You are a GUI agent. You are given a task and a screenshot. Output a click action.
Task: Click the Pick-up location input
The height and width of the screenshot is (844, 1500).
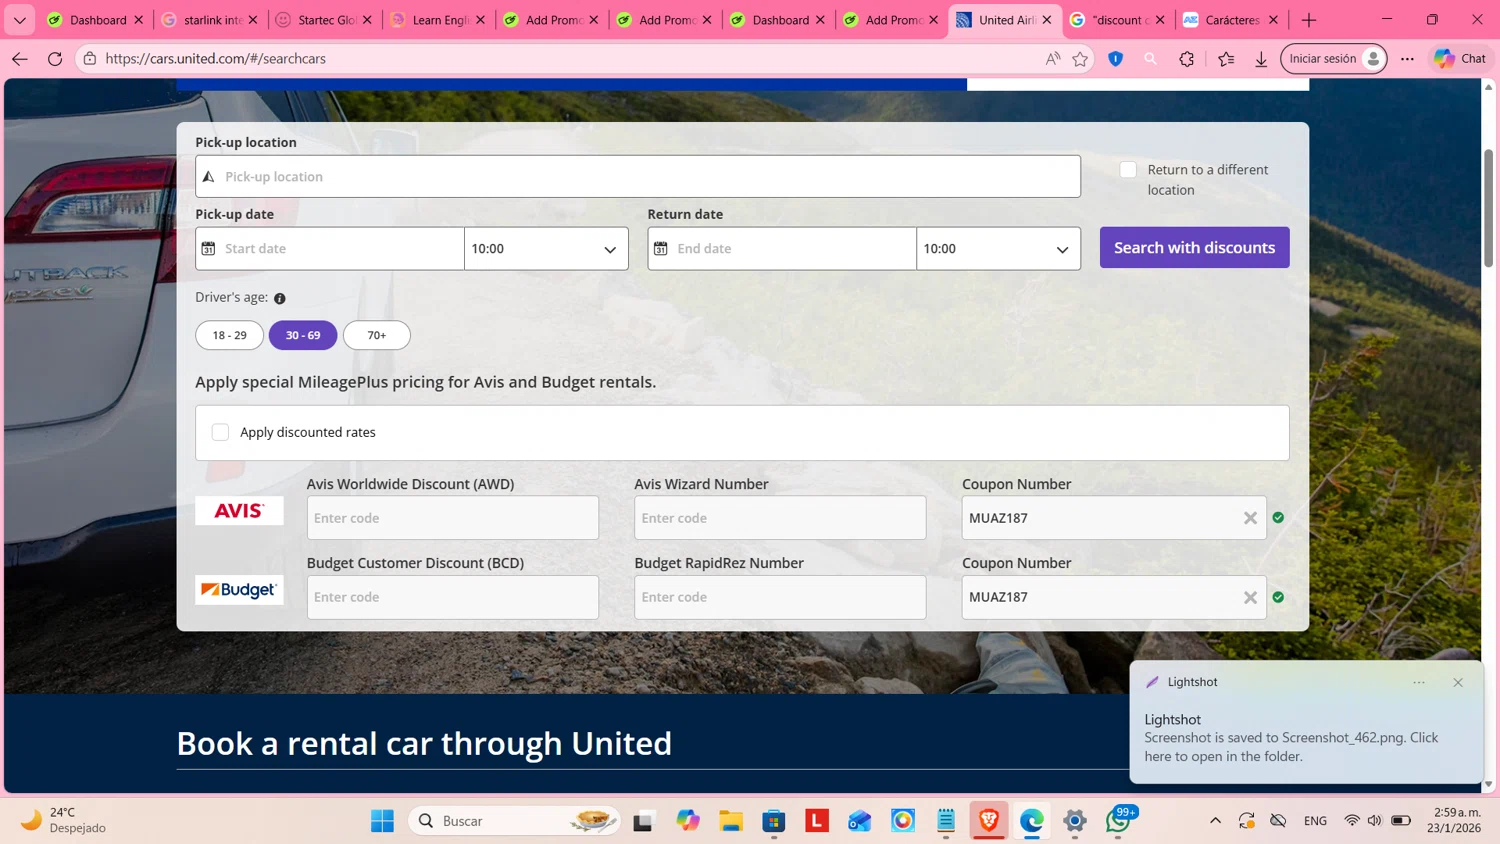[638, 176]
